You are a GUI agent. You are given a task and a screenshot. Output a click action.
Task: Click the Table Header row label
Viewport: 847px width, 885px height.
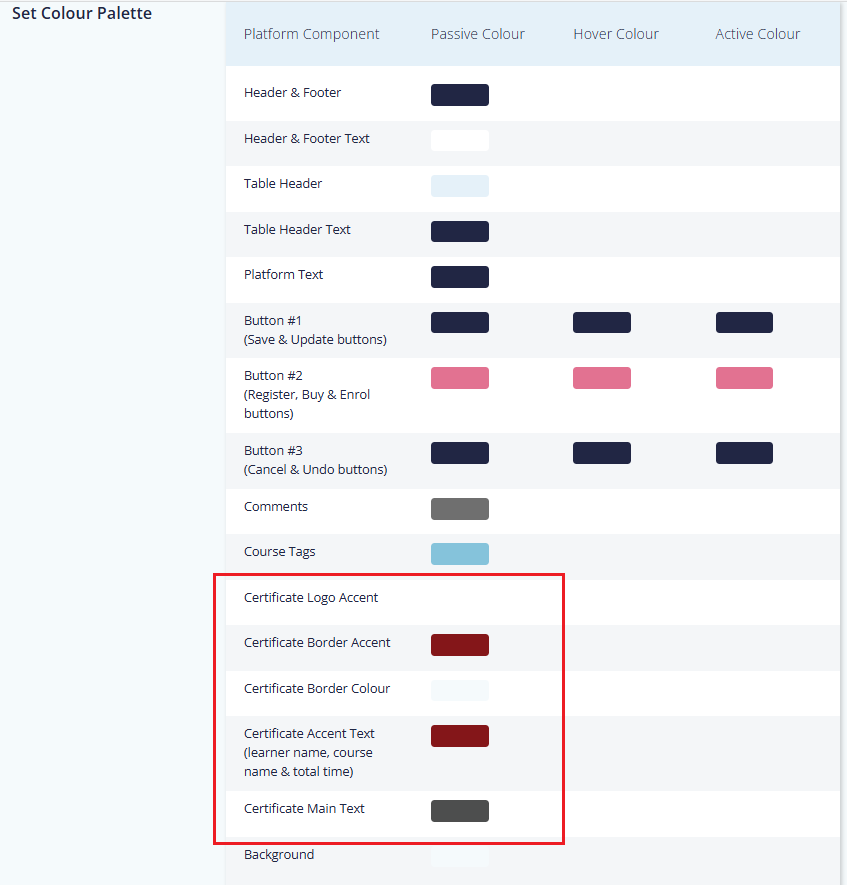[x=283, y=184]
